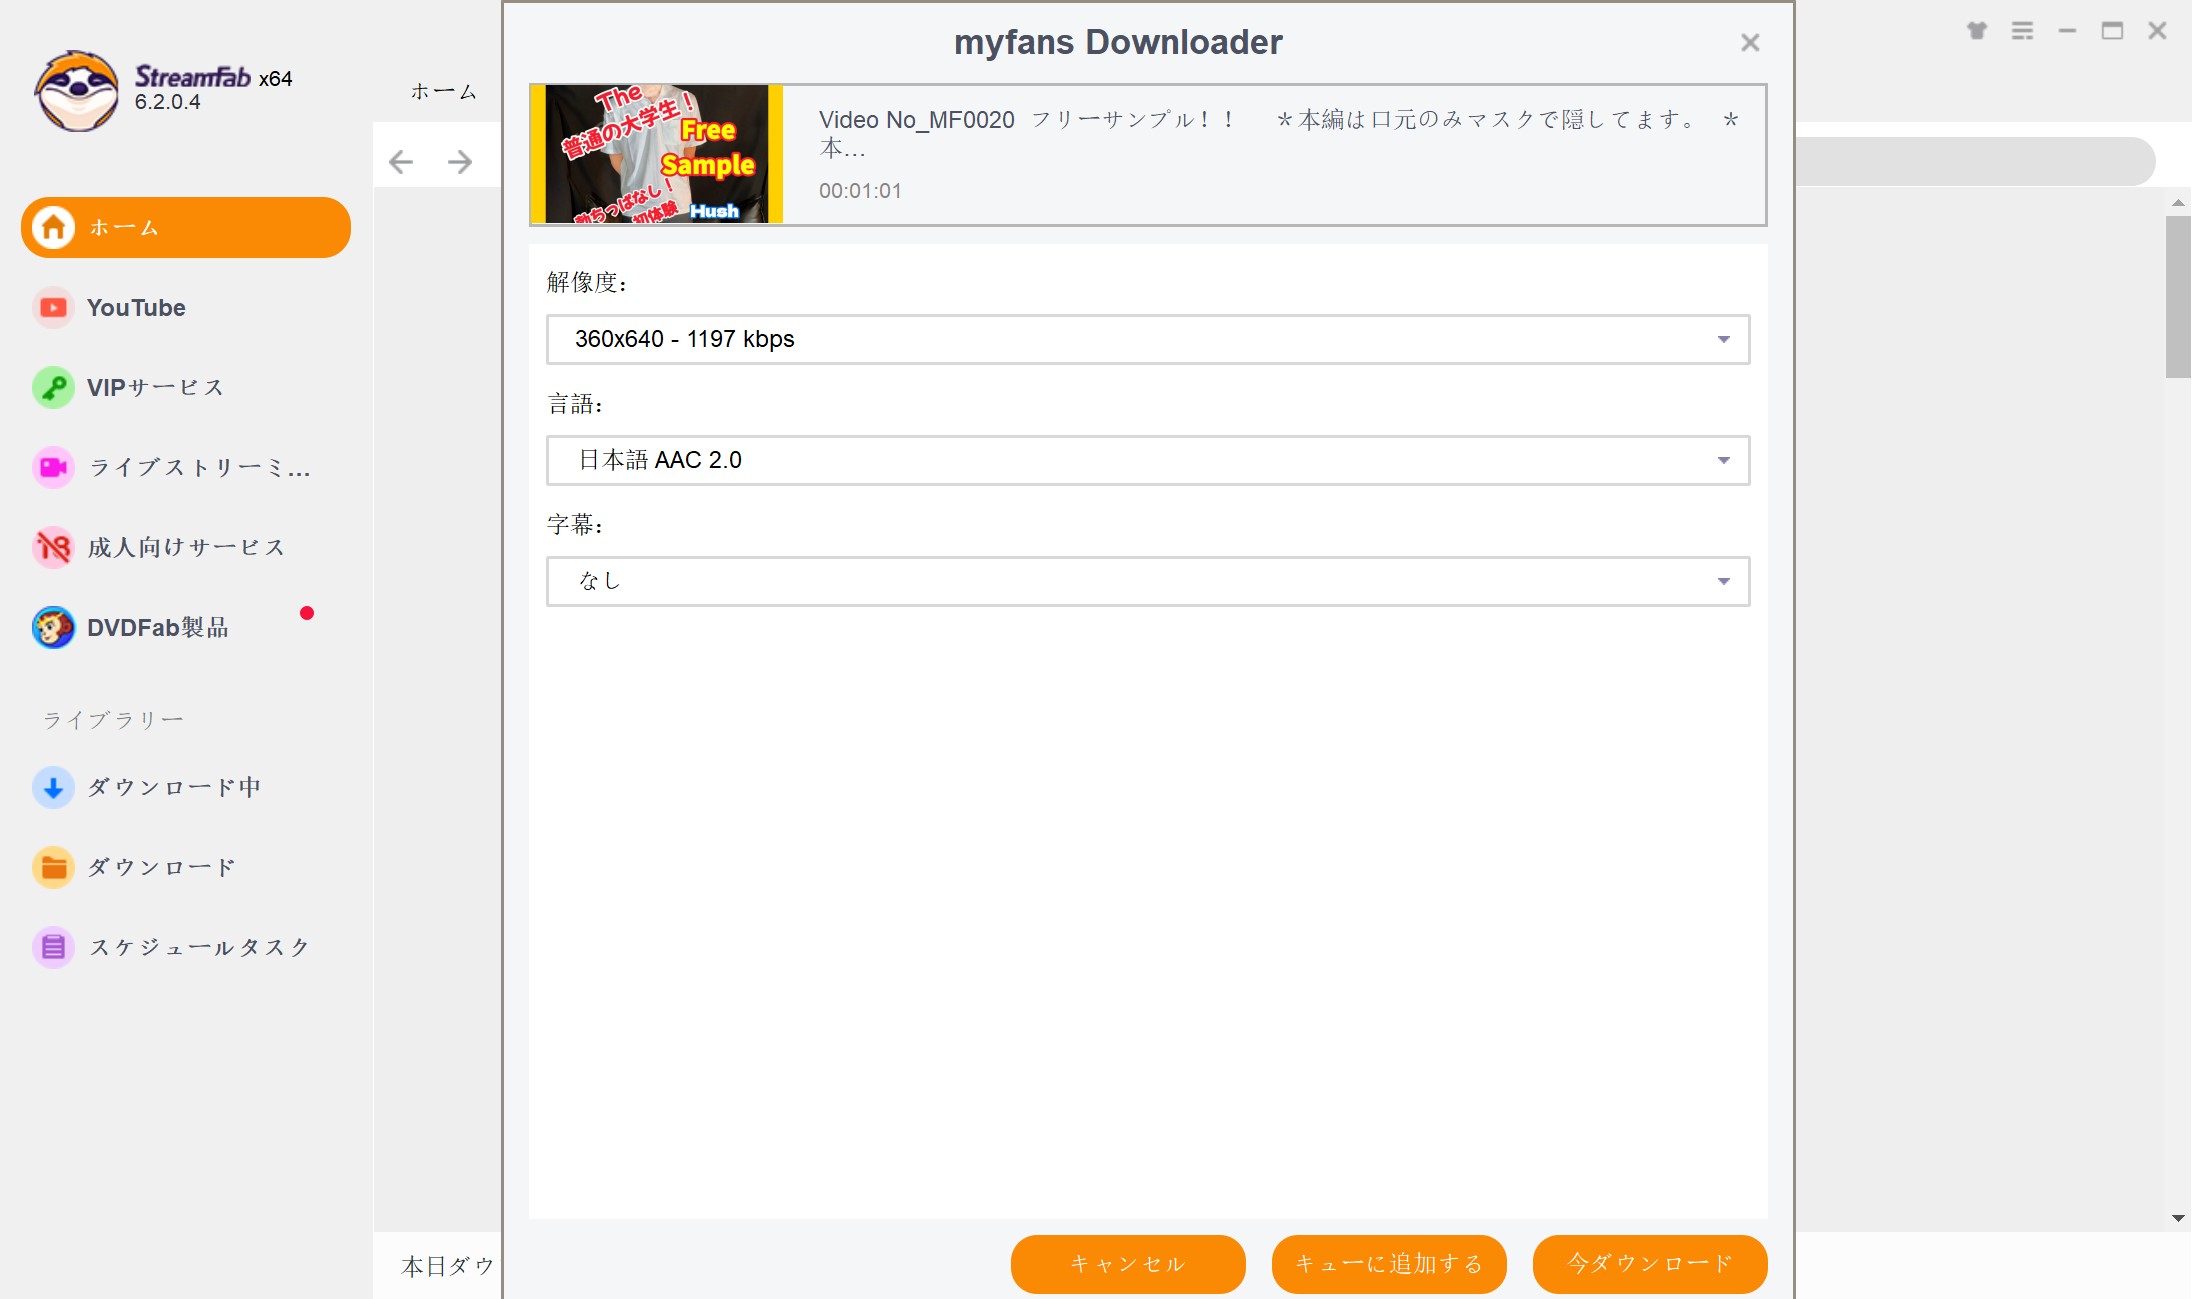Click the 本日ダウ status bar text
Viewport: 2192px width, 1299px height.
448,1266
